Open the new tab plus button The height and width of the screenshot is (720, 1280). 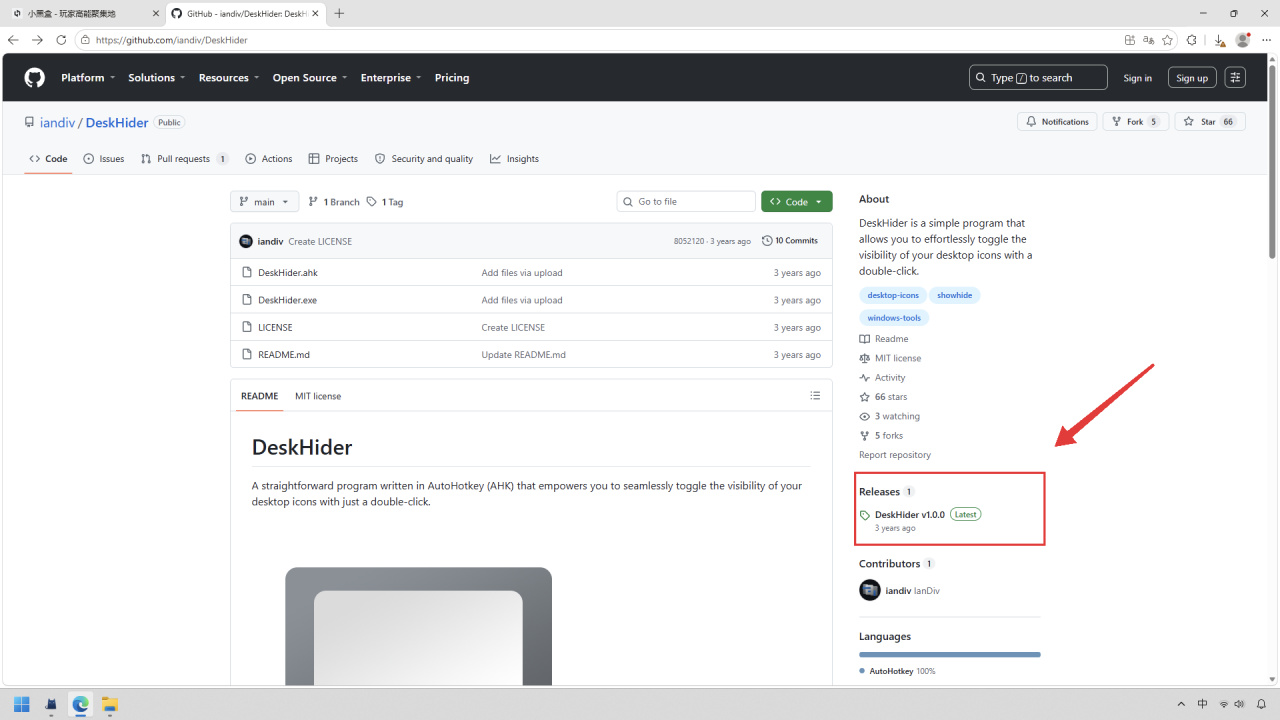point(339,13)
